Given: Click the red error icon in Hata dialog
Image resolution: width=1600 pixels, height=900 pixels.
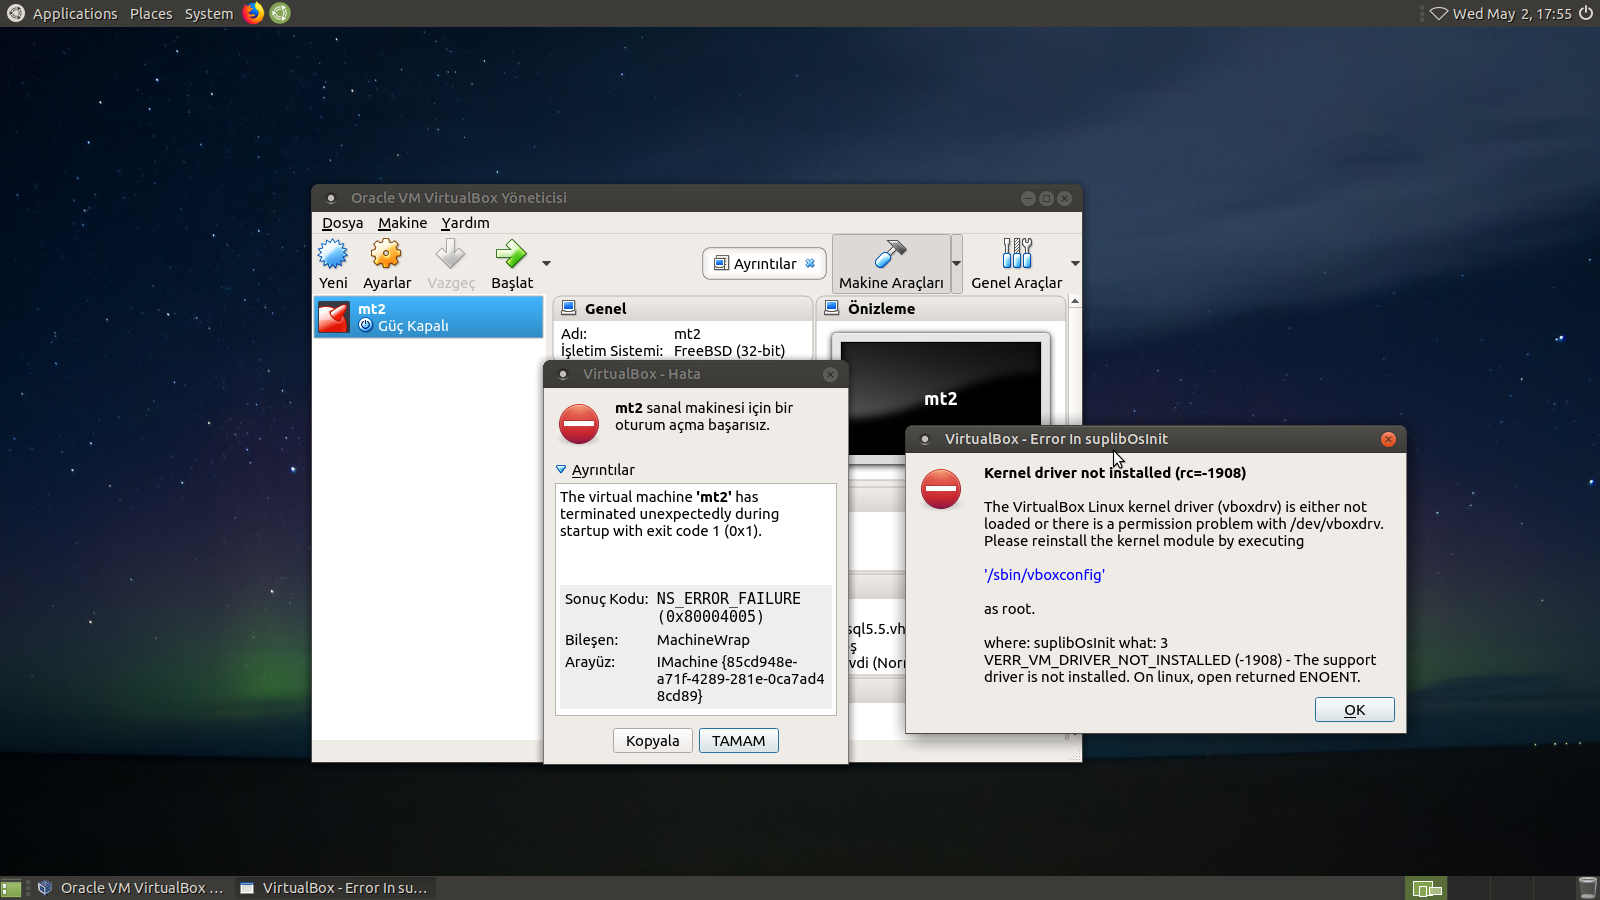Looking at the screenshot, I should point(579,424).
